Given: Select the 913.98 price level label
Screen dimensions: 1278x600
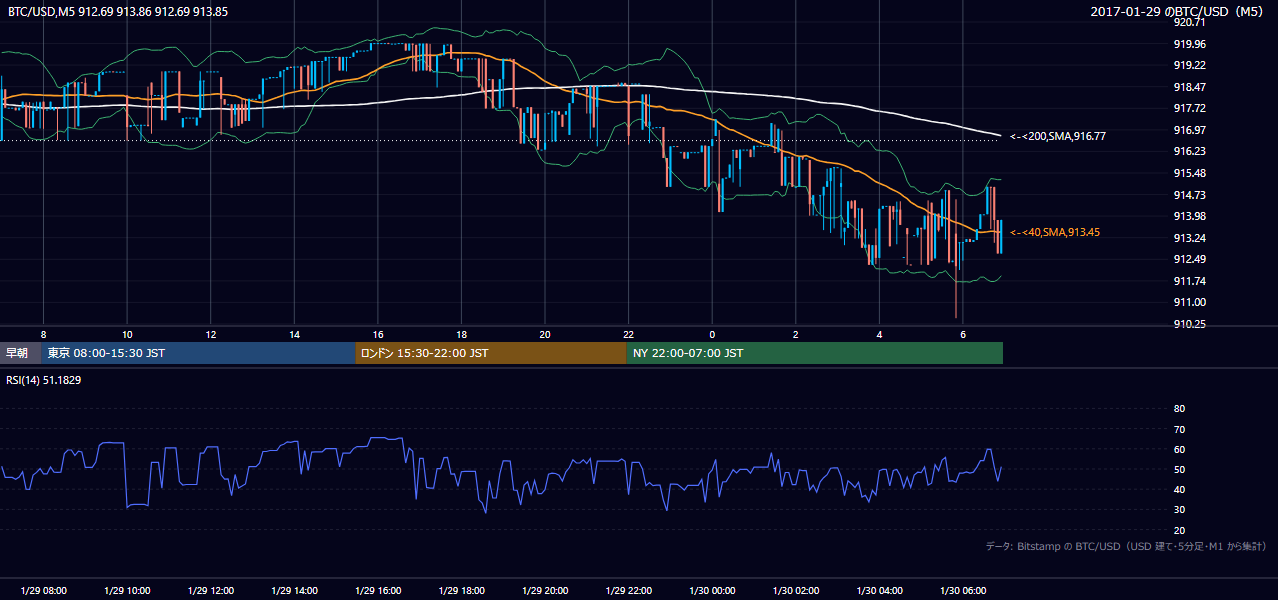Looking at the screenshot, I should [1189, 216].
